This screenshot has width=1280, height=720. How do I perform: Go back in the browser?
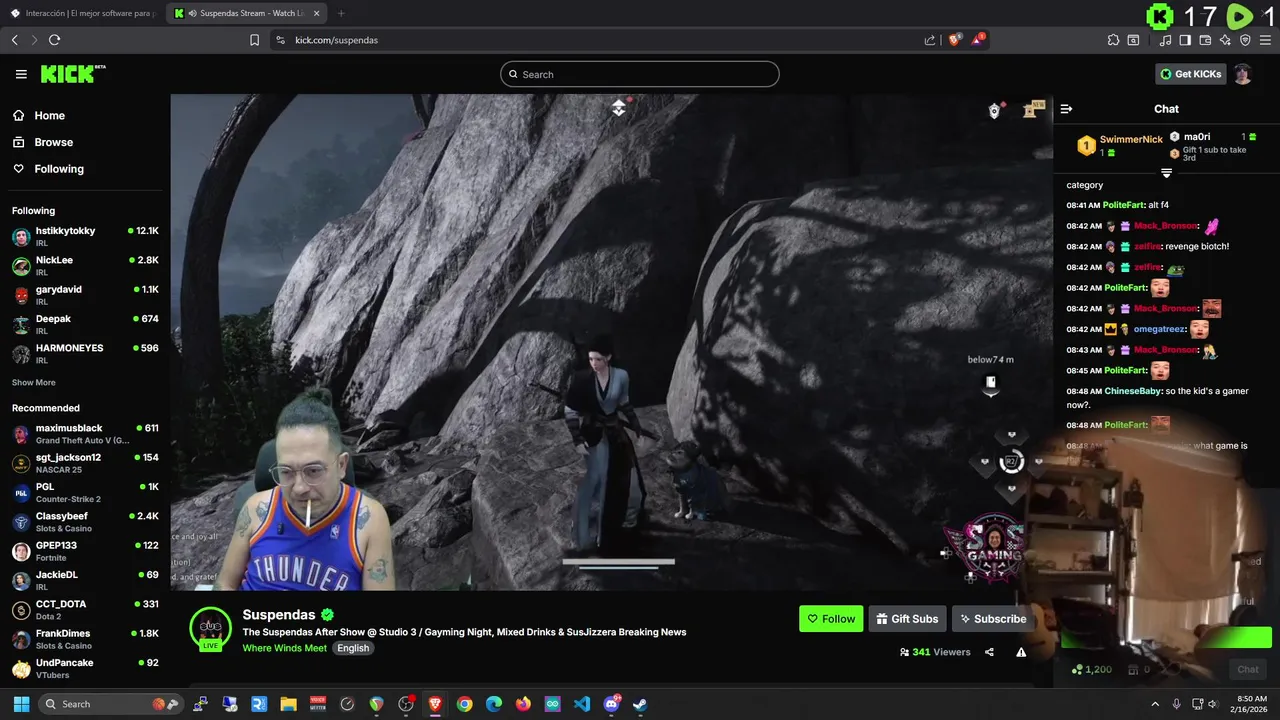[14, 40]
